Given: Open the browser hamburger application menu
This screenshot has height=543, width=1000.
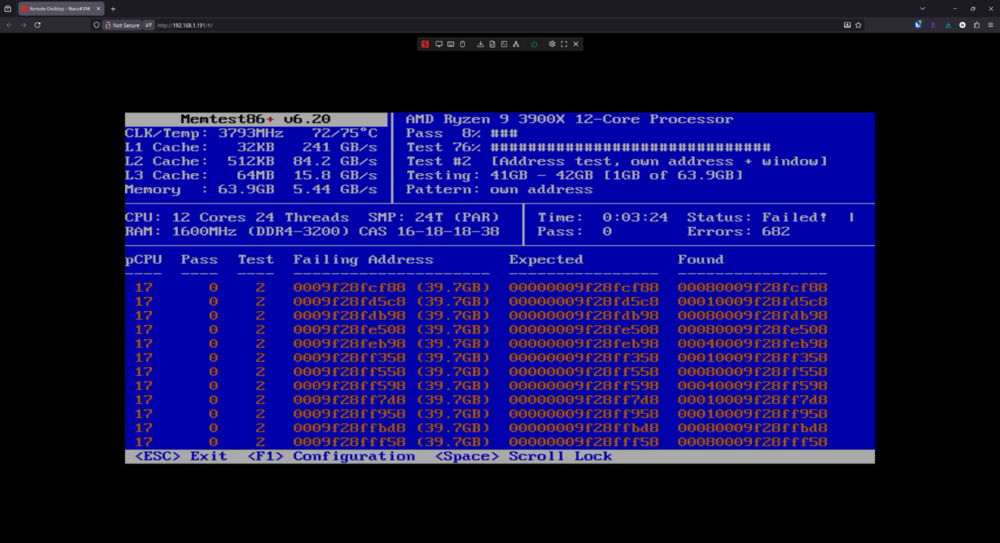Looking at the screenshot, I should tap(990, 25).
